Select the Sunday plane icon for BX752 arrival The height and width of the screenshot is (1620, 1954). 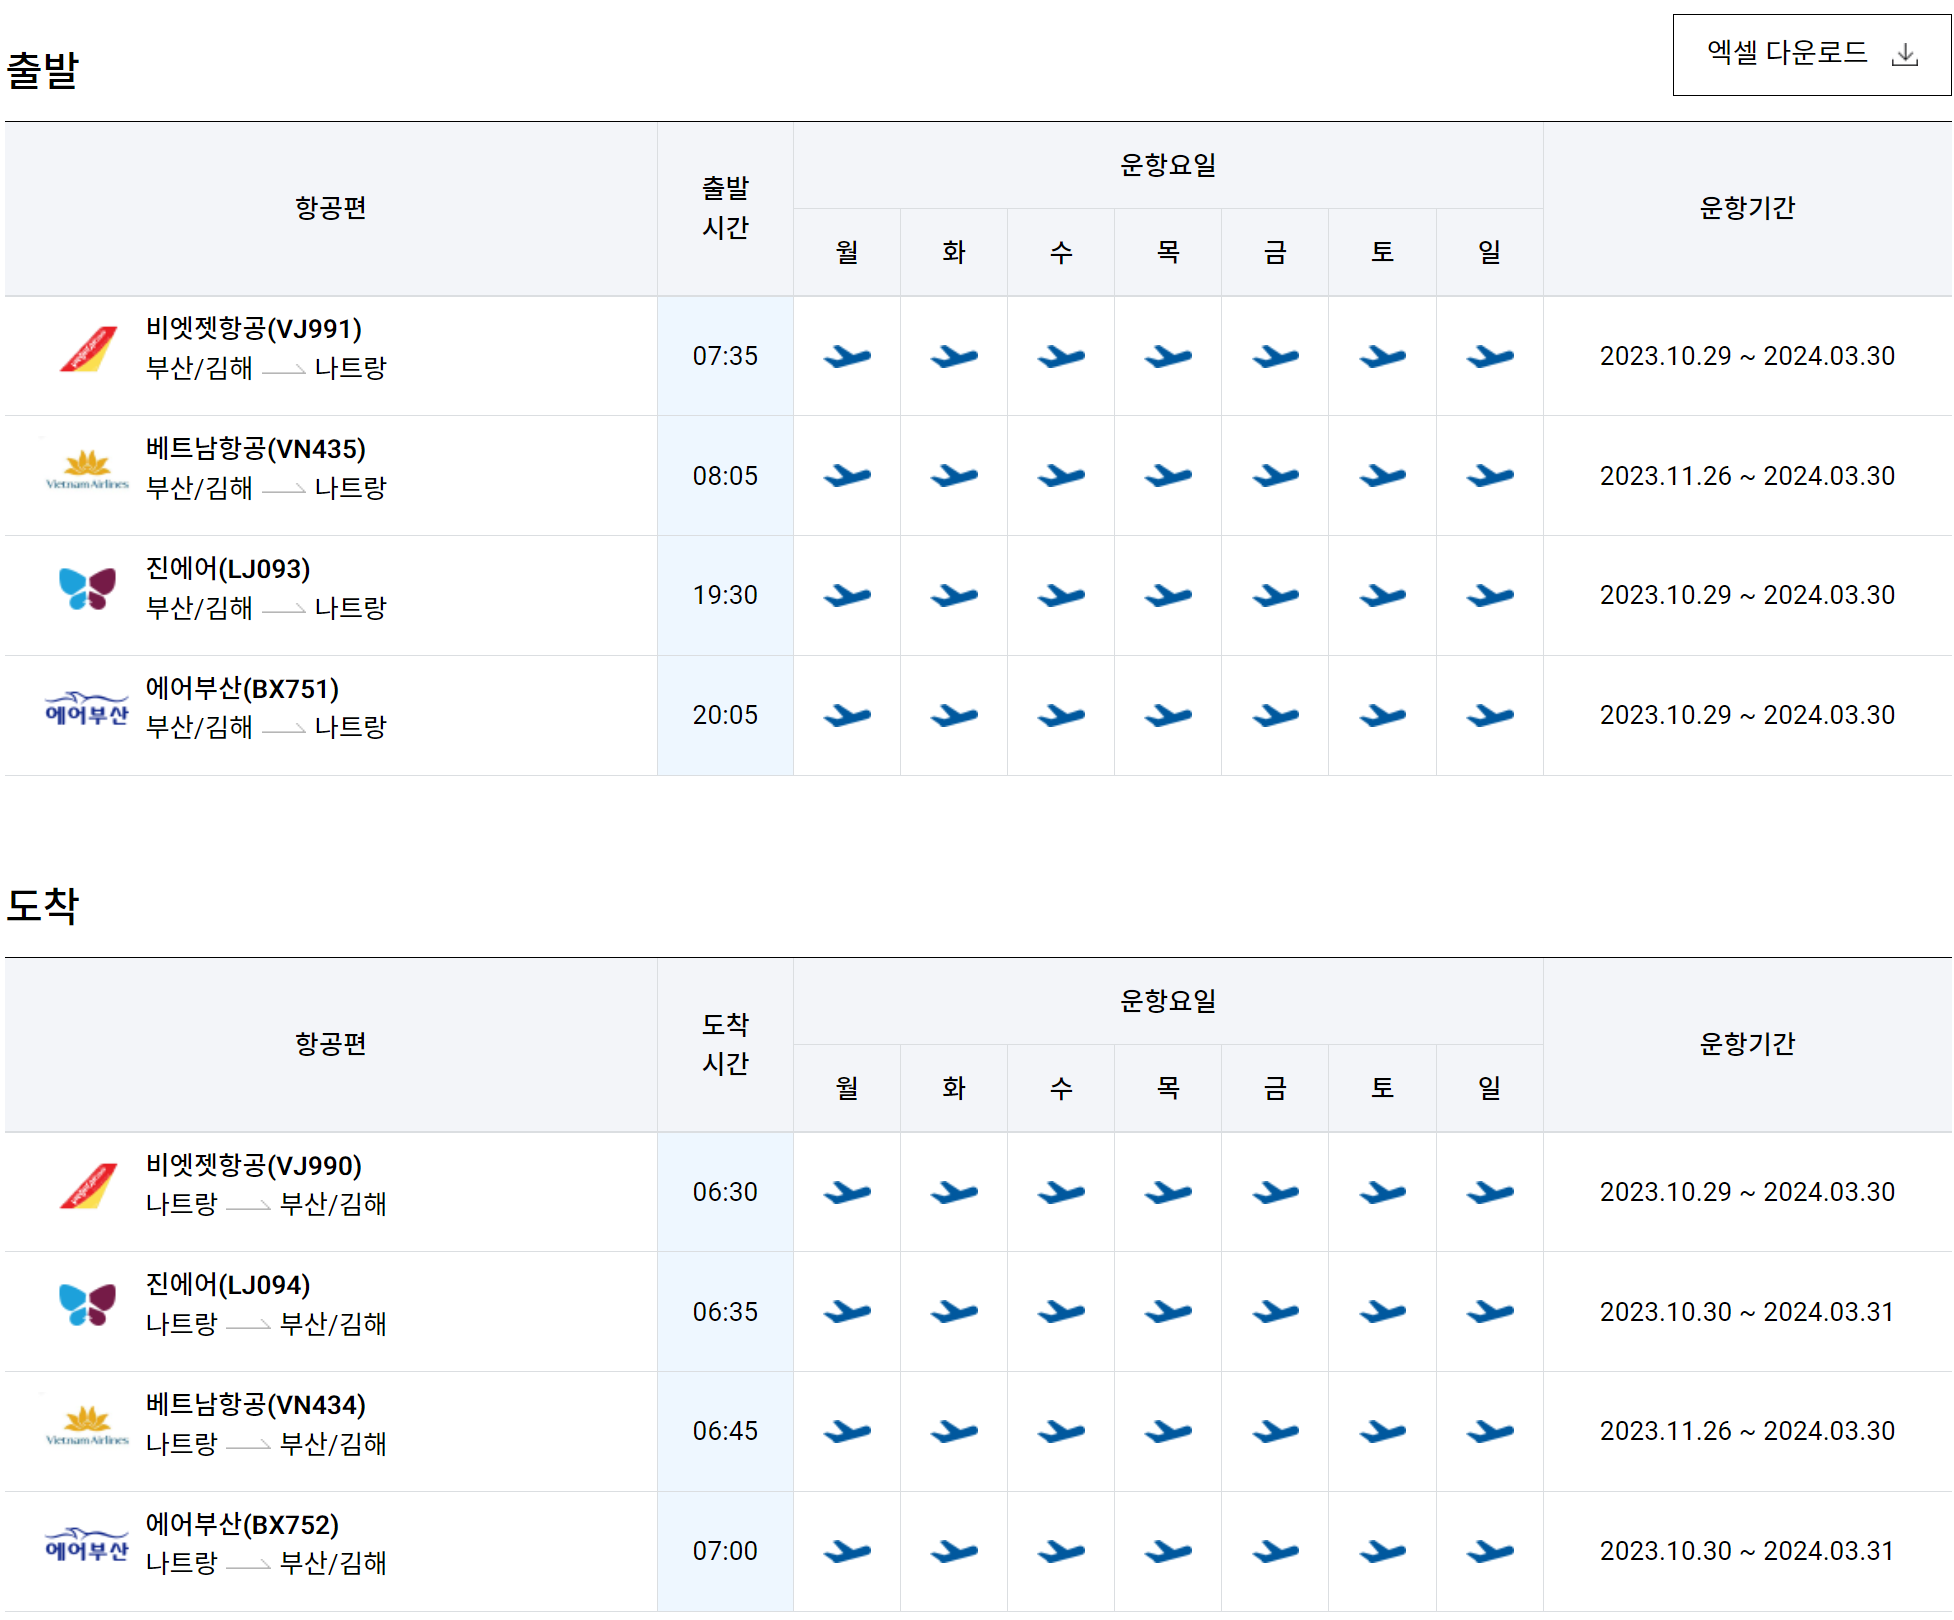1489,1550
